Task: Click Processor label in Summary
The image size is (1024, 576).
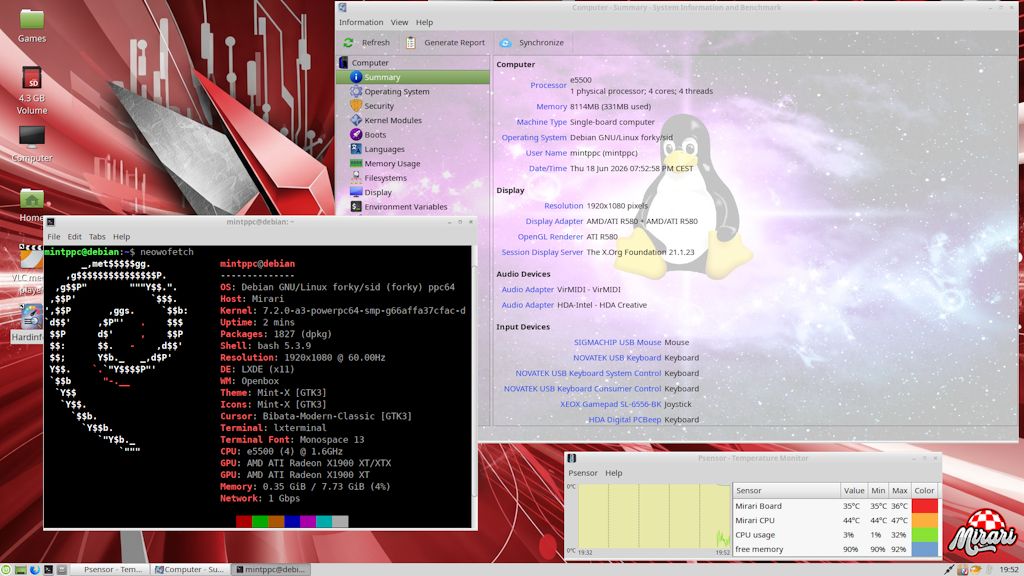Action: (548, 85)
